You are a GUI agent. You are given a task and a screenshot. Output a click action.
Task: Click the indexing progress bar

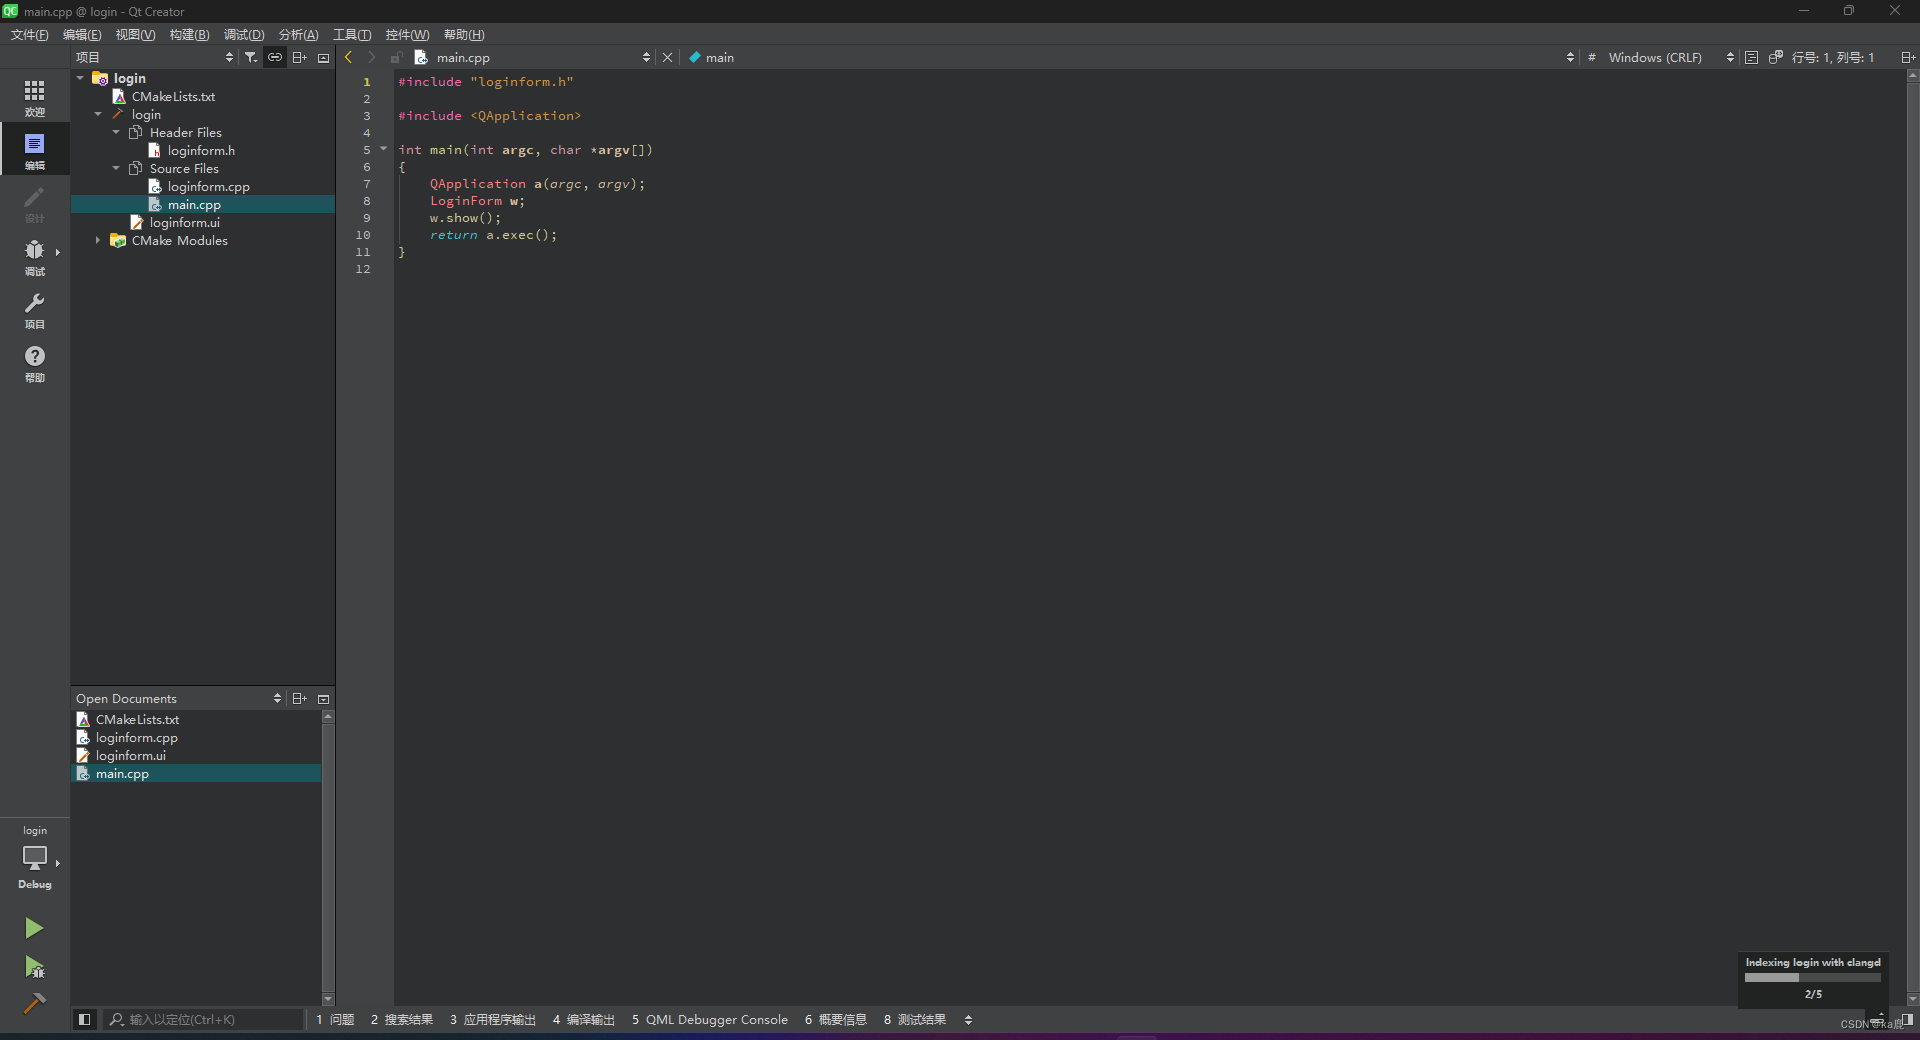[1812, 977]
